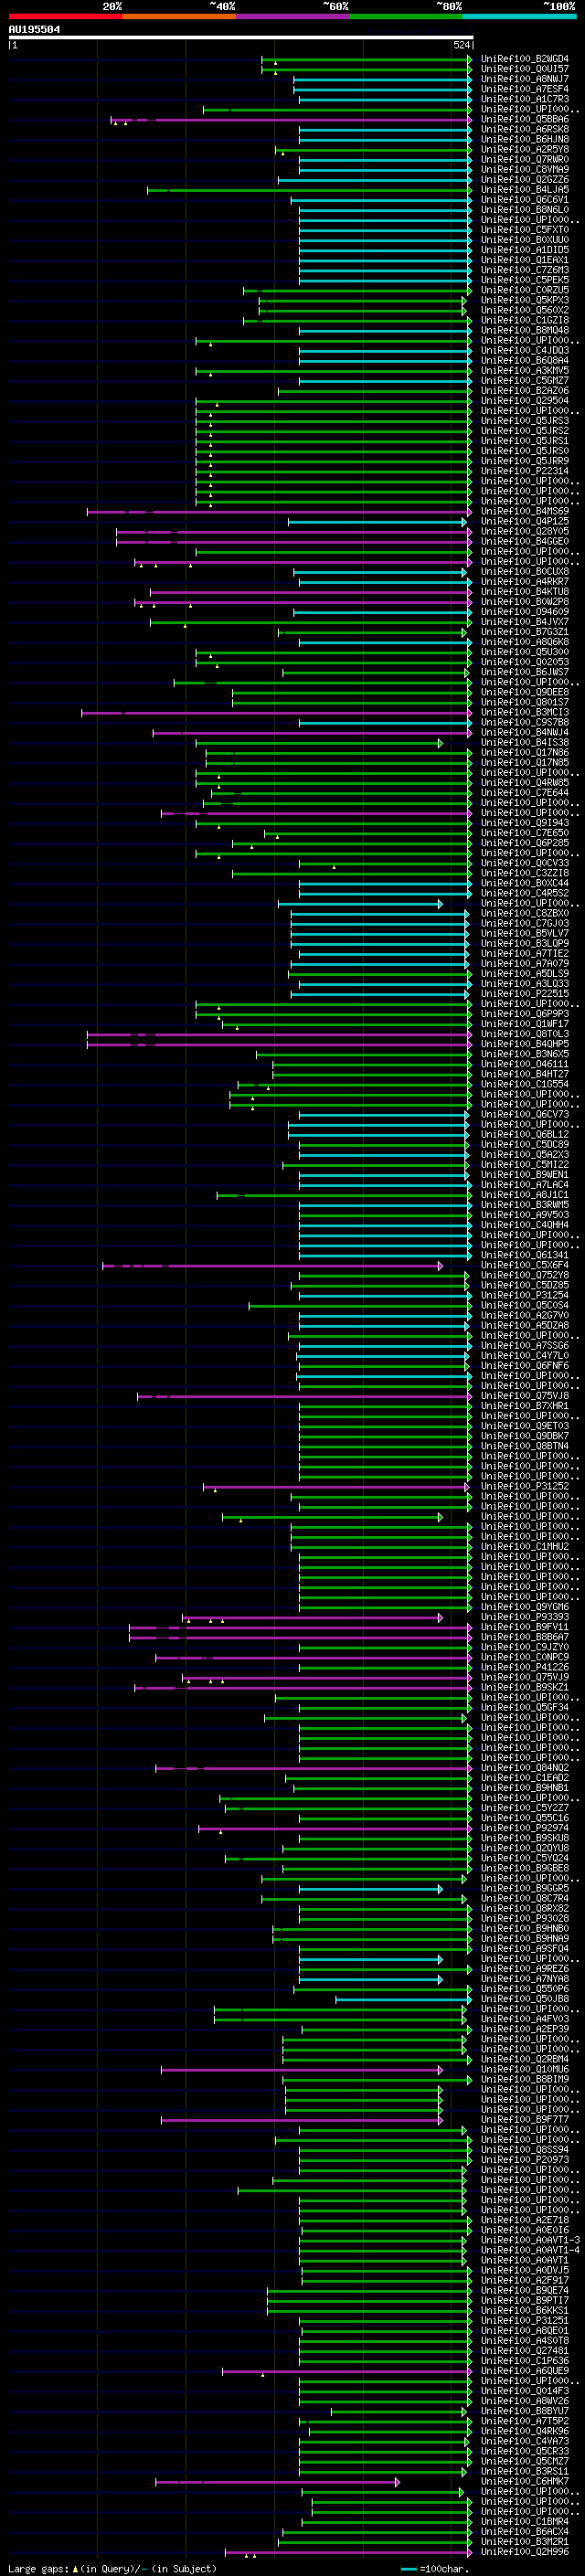
Task: Click the UniRef100_Q6P285 label
Action: tap(524, 843)
